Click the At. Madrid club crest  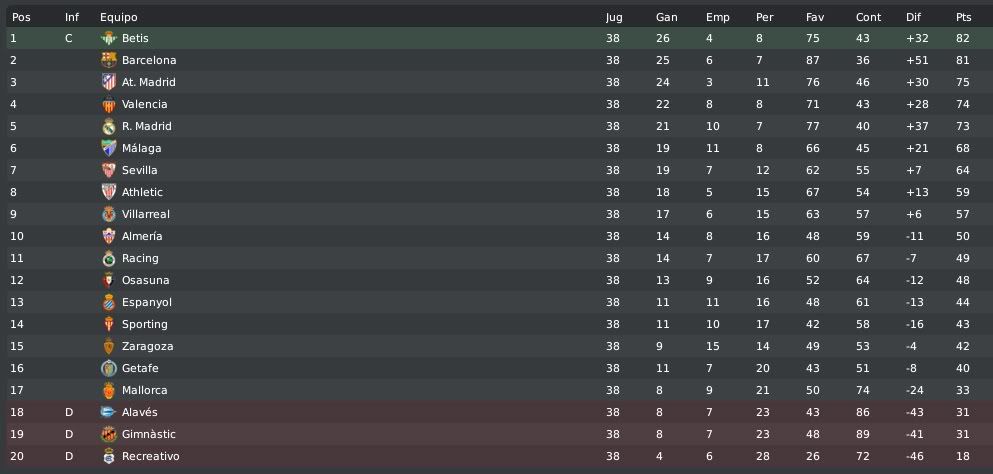[x=109, y=82]
